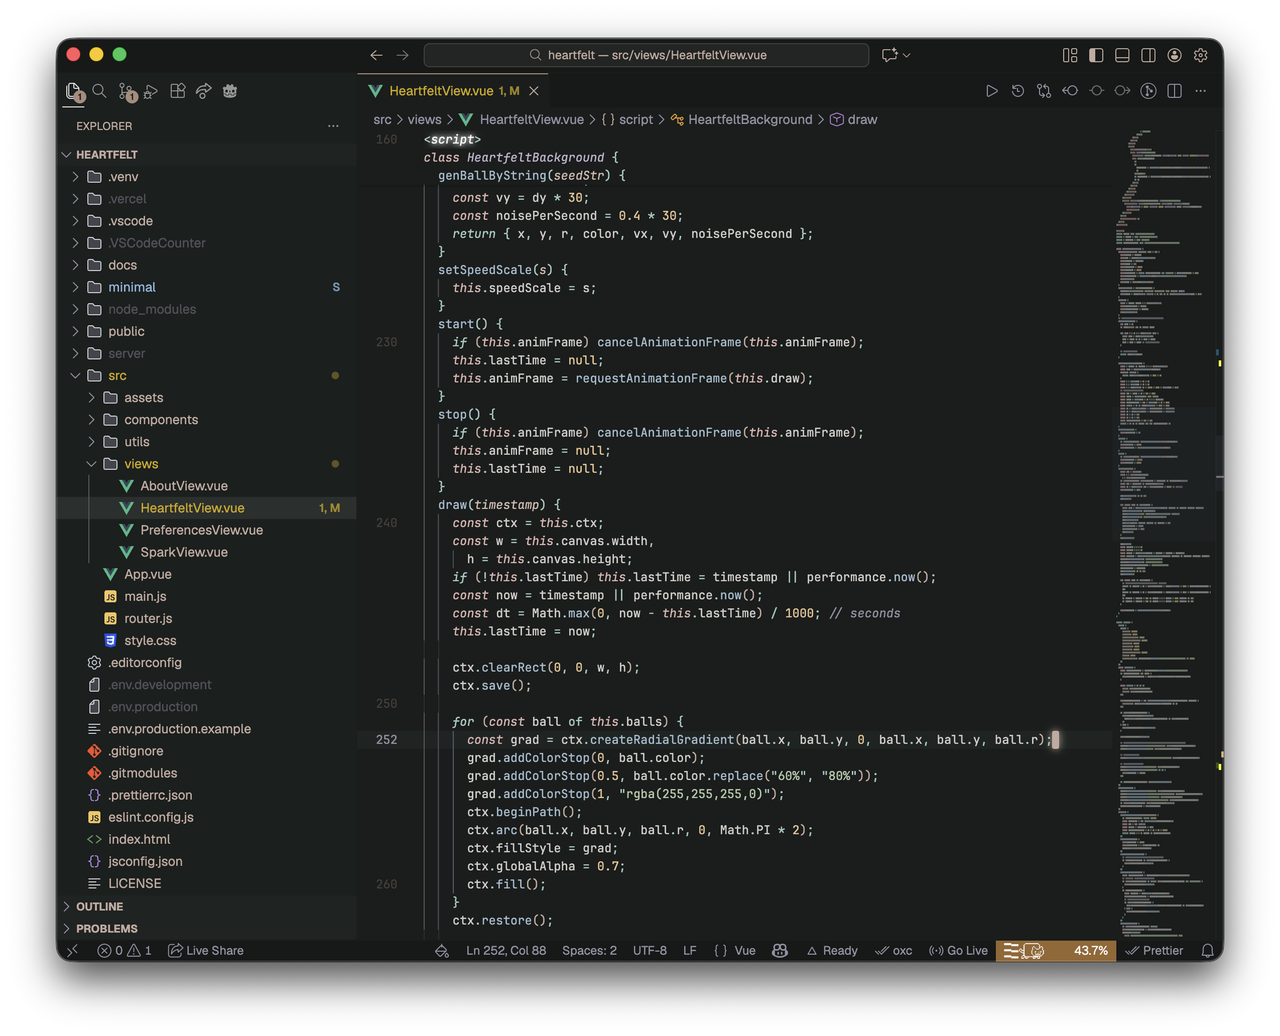Click the command center search field
This screenshot has width=1280, height=1036.
tap(646, 55)
